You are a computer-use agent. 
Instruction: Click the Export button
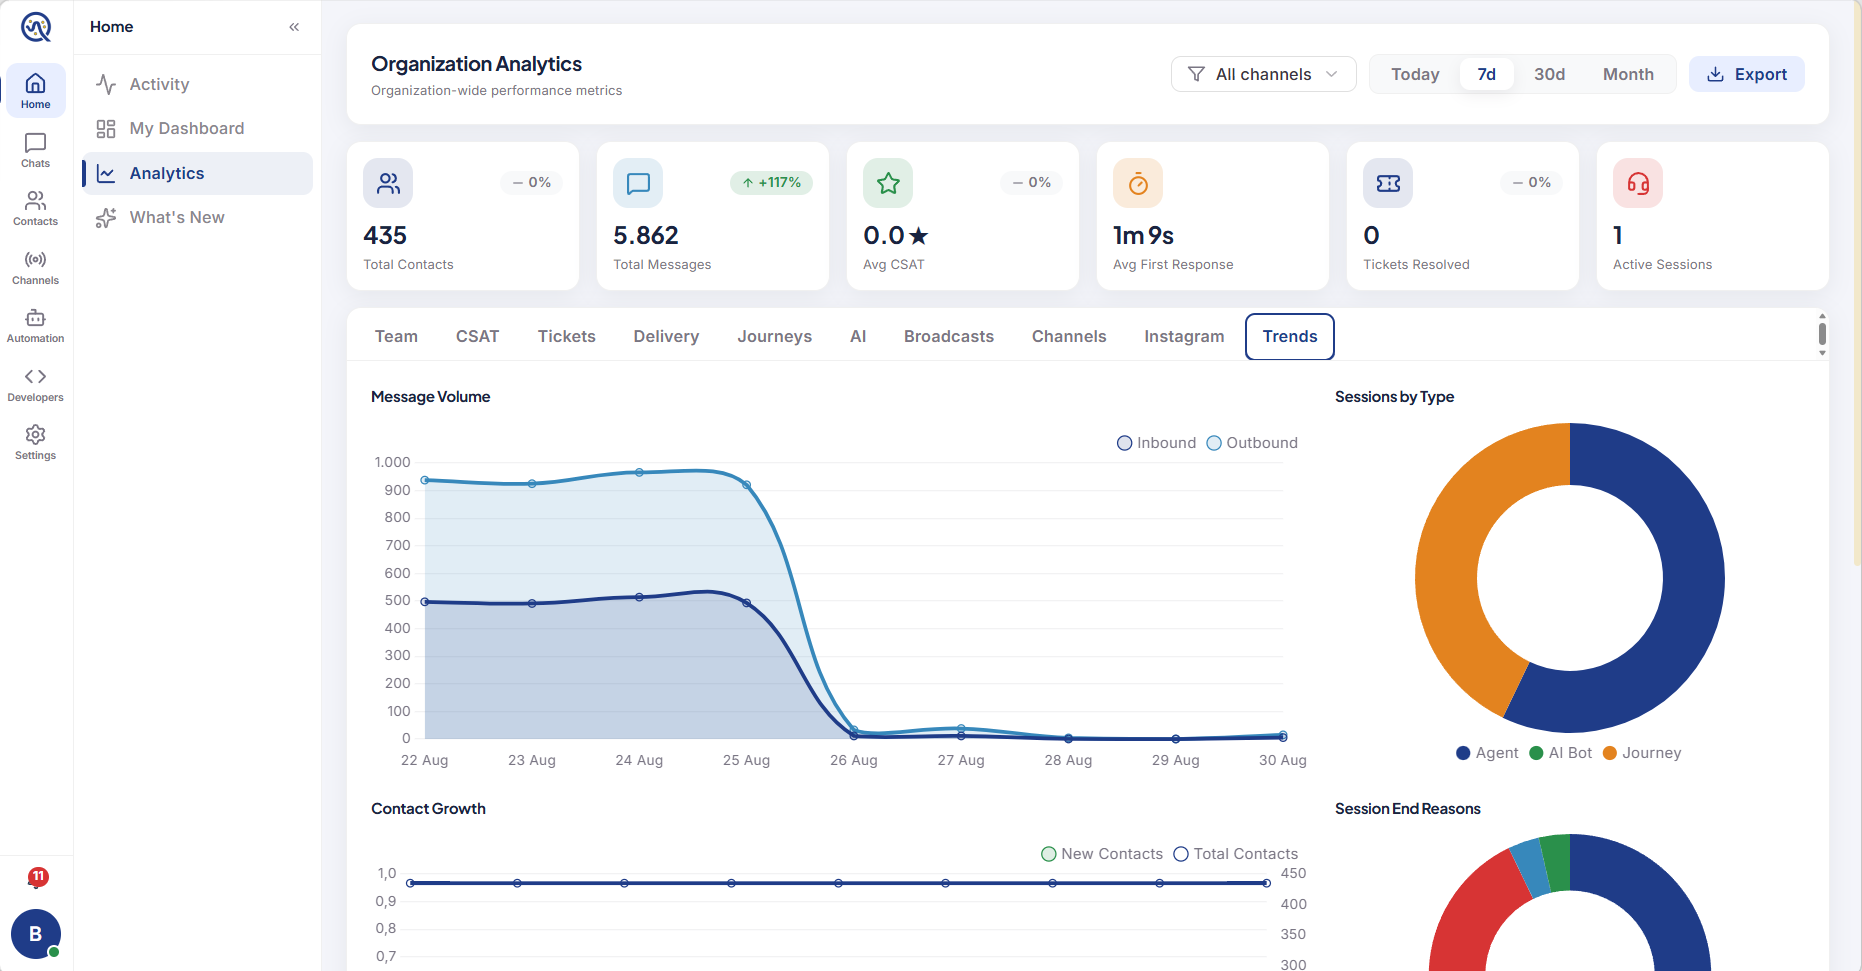point(1746,74)
